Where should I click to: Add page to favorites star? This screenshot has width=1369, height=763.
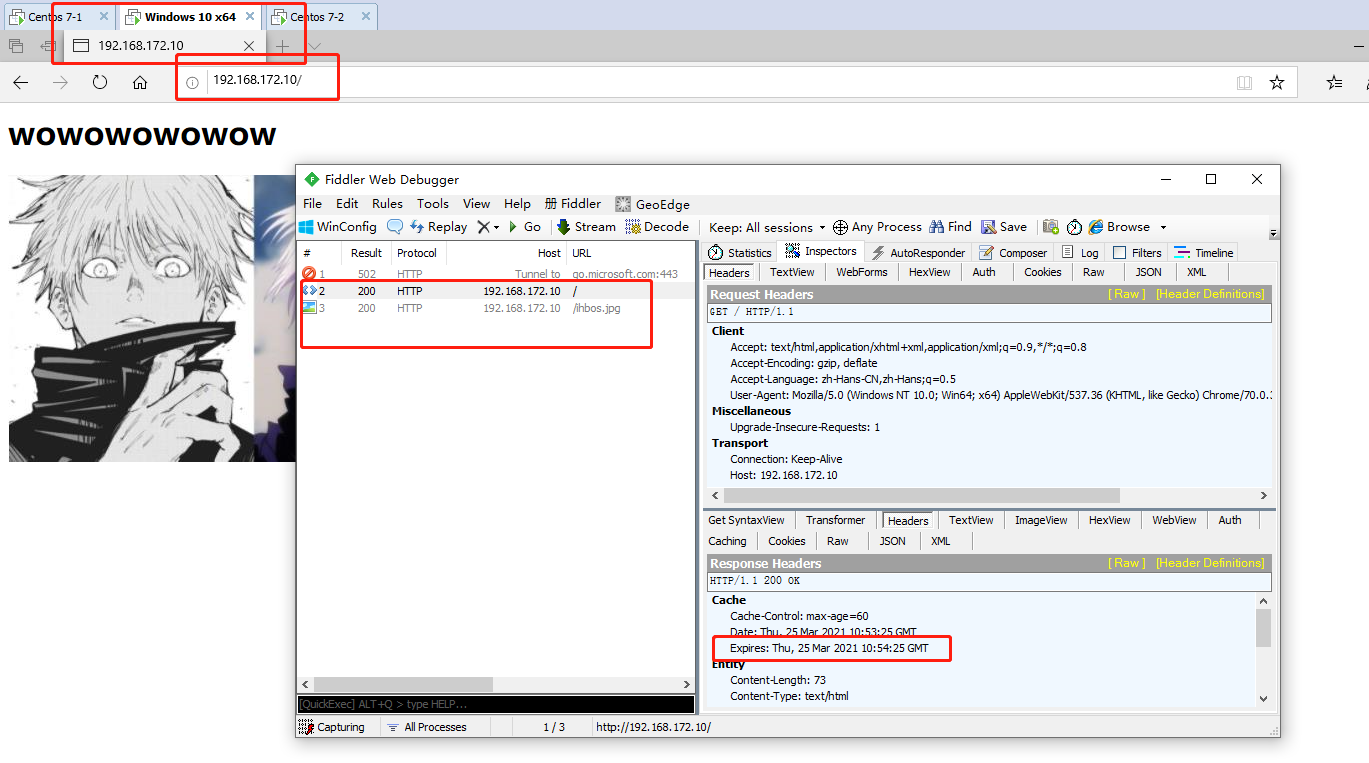pos(1277,83)
